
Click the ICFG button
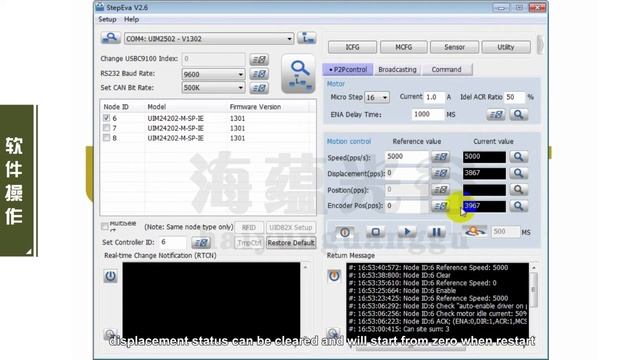point(352,47)
